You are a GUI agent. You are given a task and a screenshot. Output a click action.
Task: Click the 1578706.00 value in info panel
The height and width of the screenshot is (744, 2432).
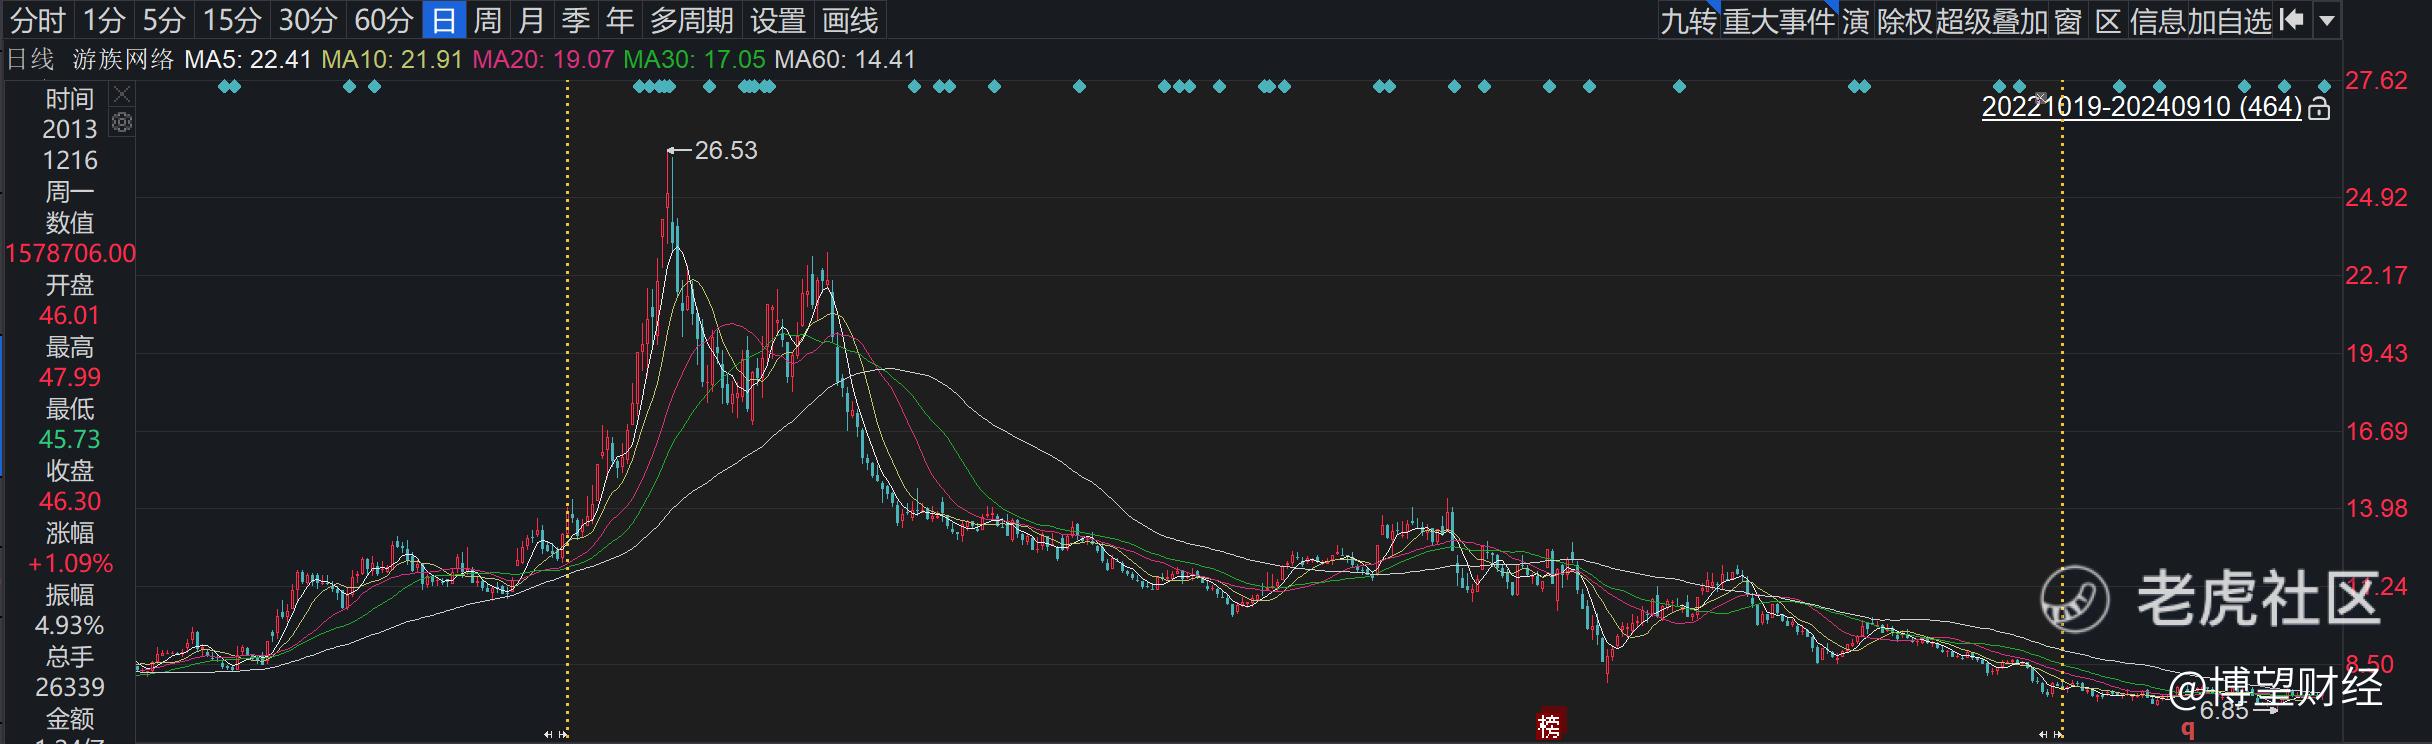[70, 253]
